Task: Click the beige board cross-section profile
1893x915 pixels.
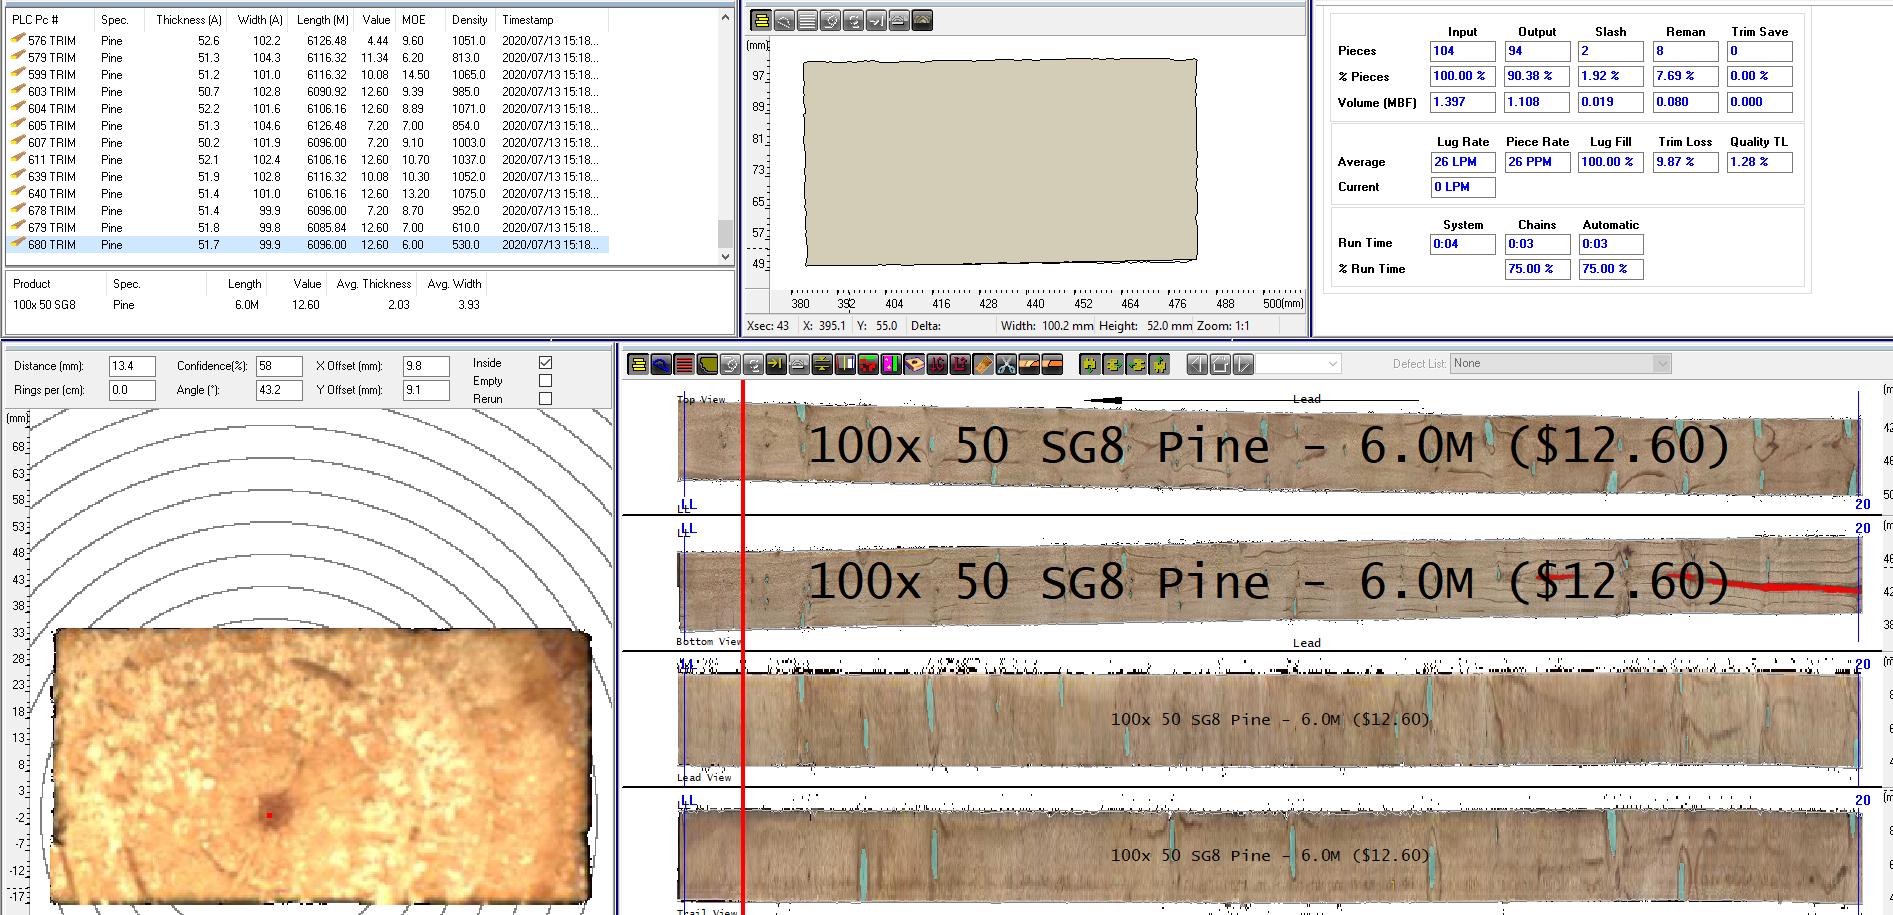Action: click(1000, 162)
